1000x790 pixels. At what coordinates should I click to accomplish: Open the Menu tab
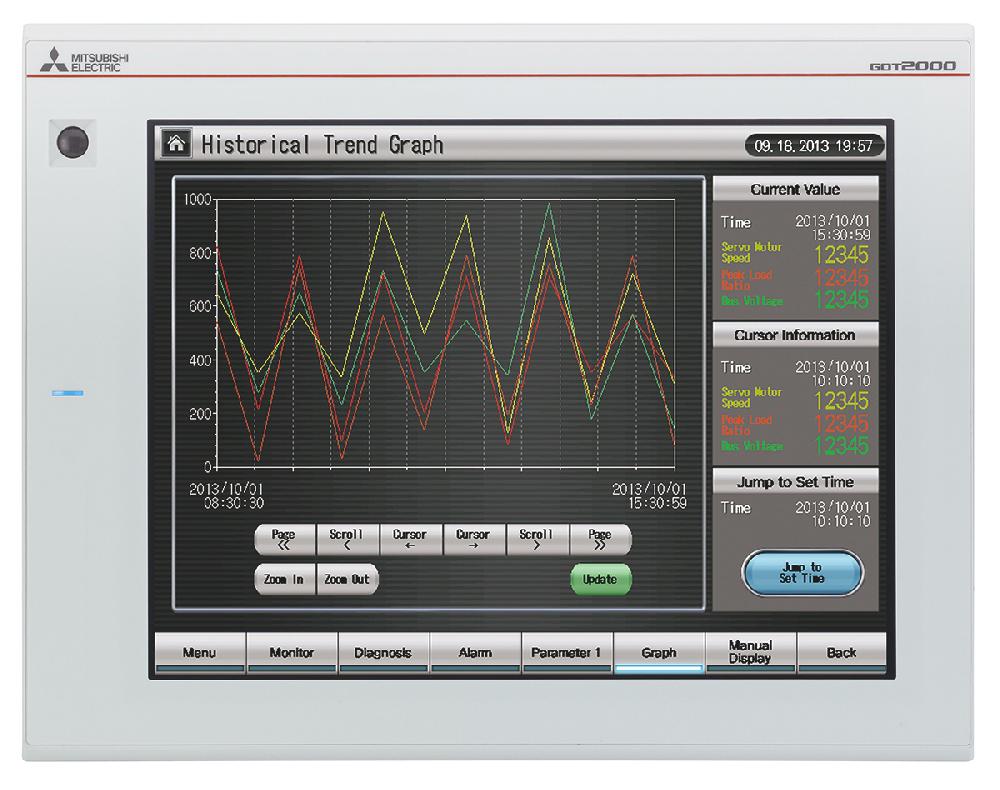199,653
